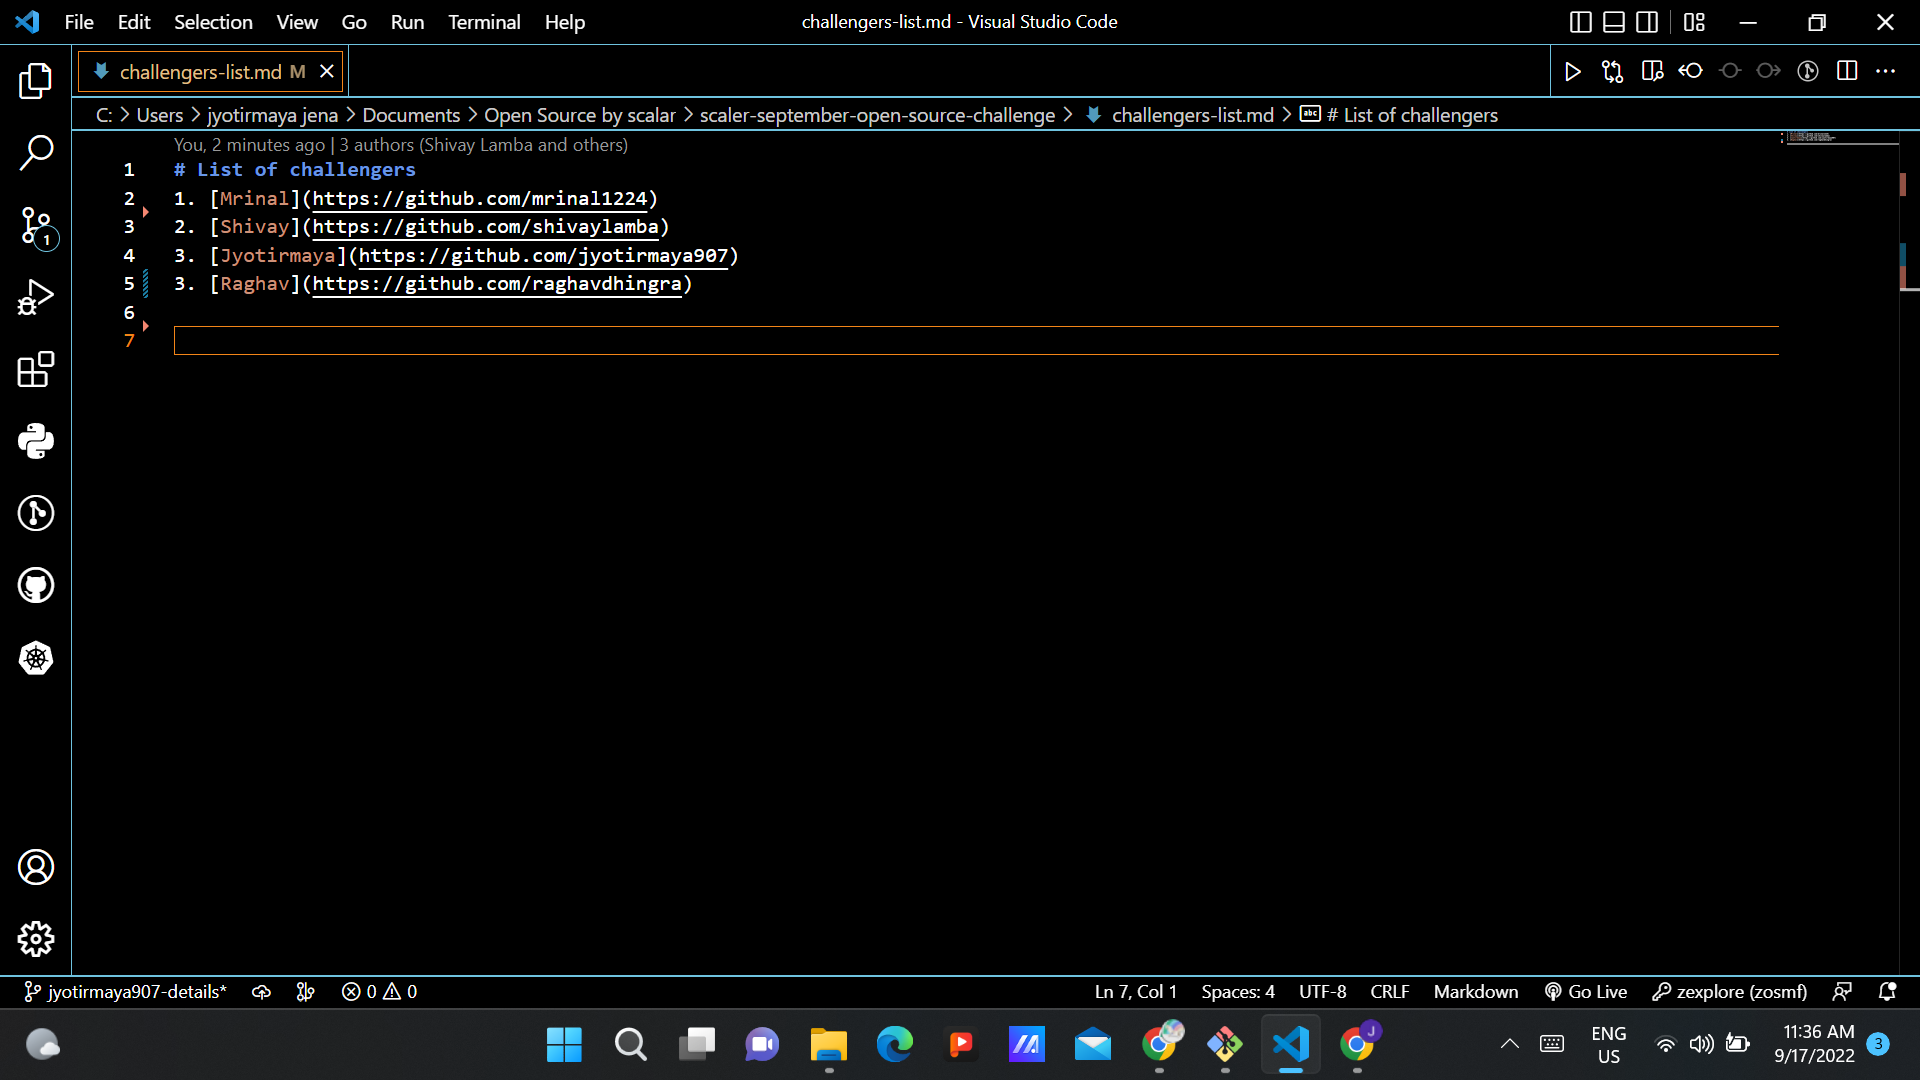
Task: Open the raghavdhingra GitHub link
Action: (x=497, y=284)
